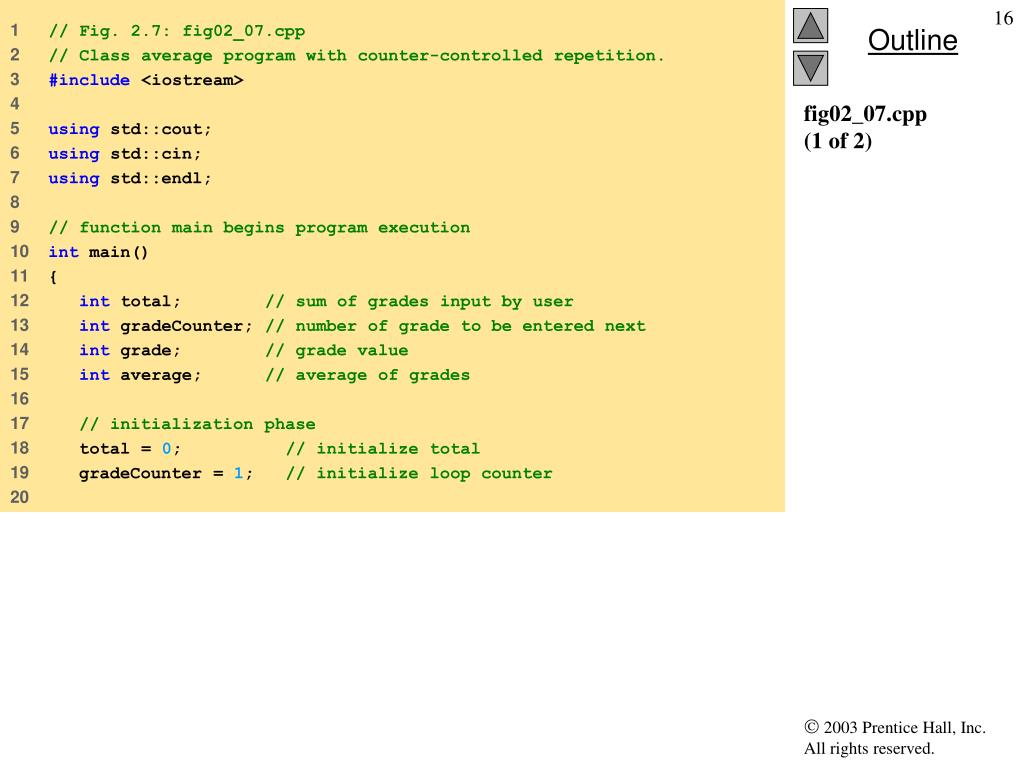Screen dimensions: 1024x768
Task: Click the '(1 of 2)' page indicator
Action: 837,141
